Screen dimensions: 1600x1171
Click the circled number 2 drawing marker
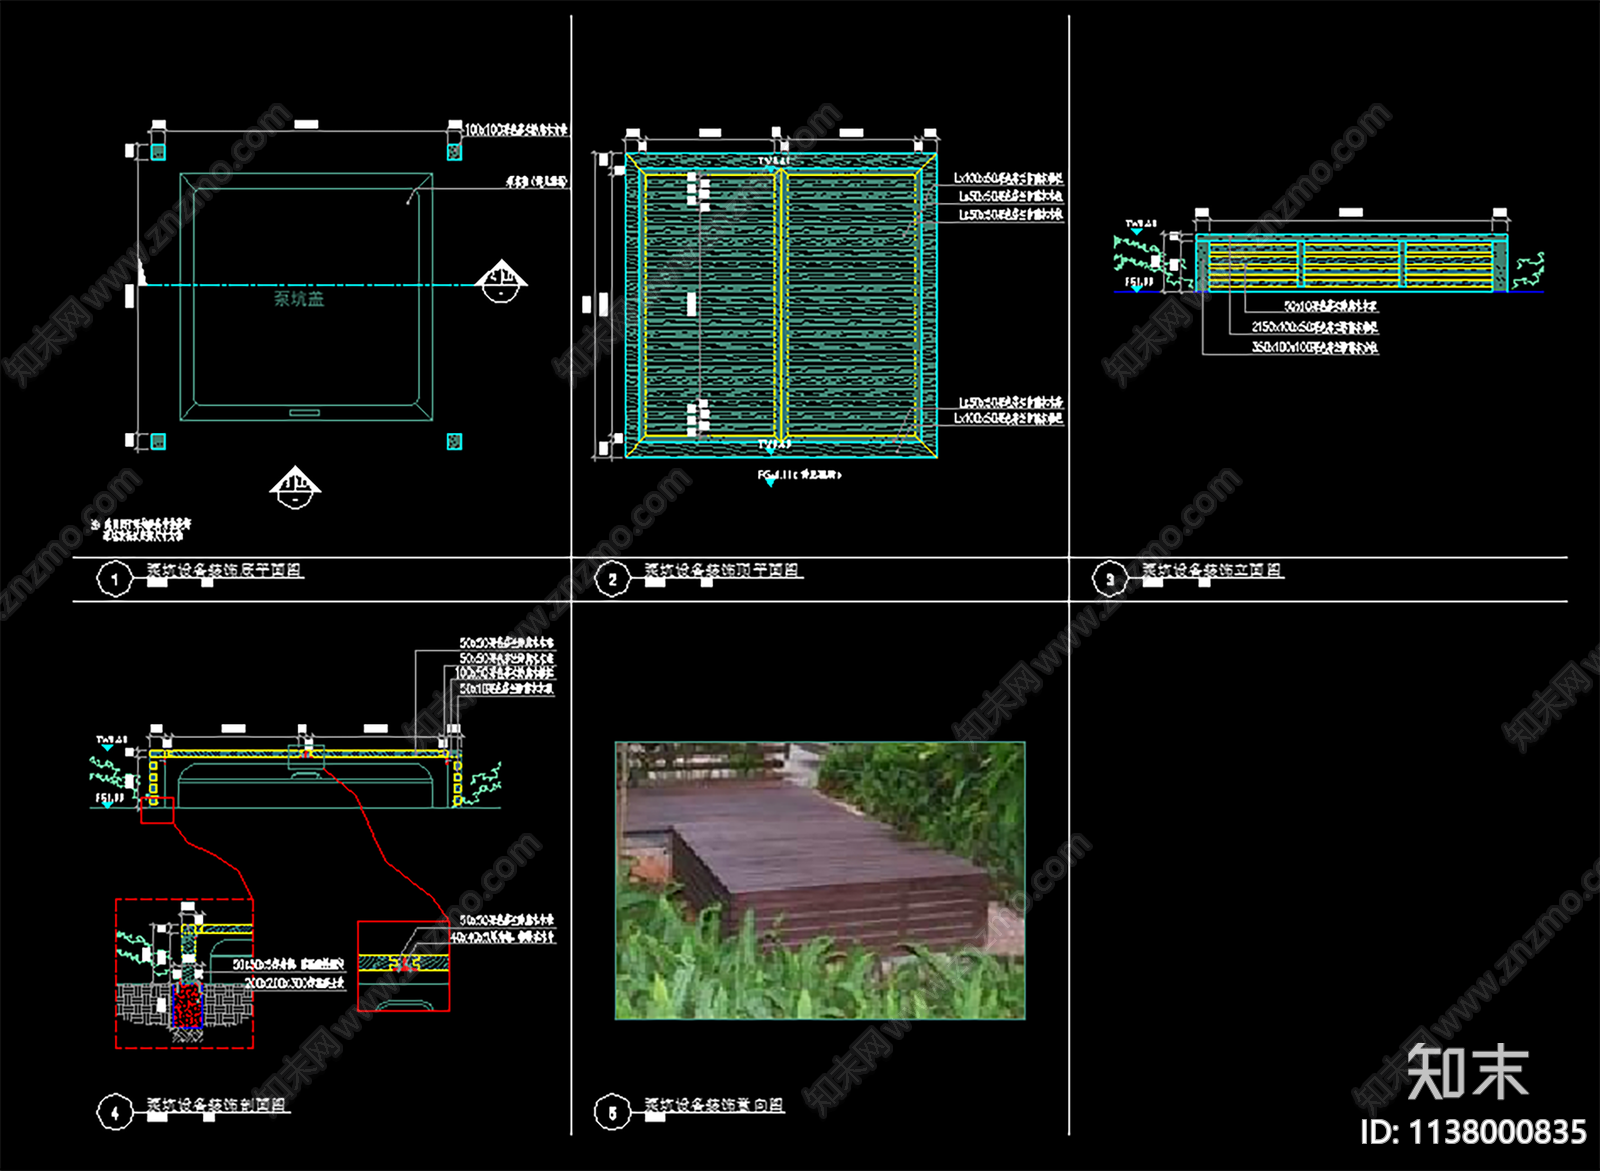pos(612,579)
